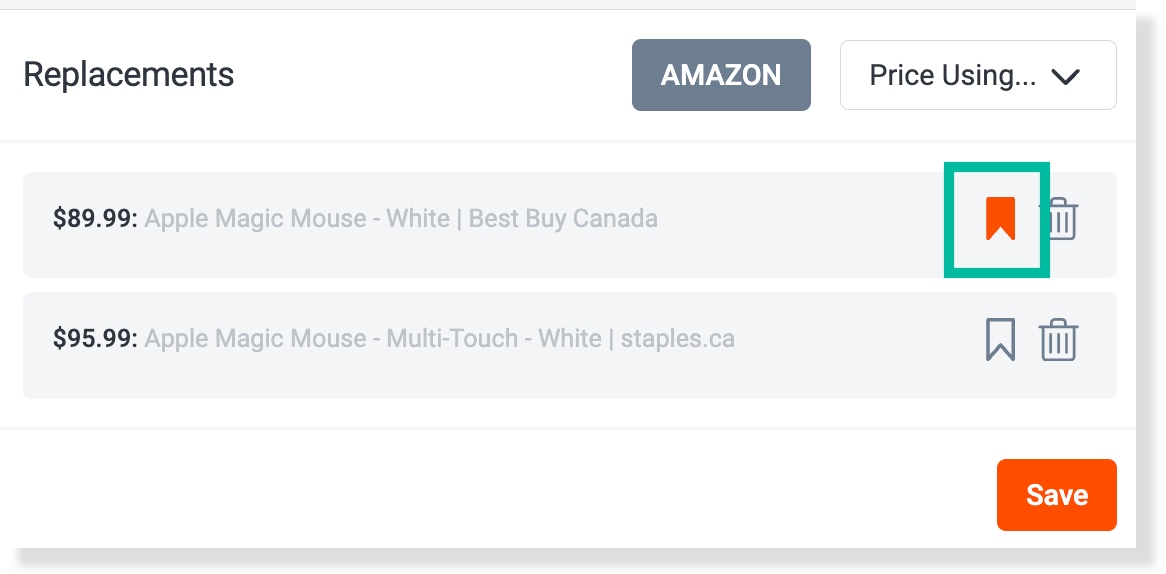Viewport: 1166px width, 574px height.
Task: Remove the $95.99 staples.ca replacement
Action: pos(1058,340)
